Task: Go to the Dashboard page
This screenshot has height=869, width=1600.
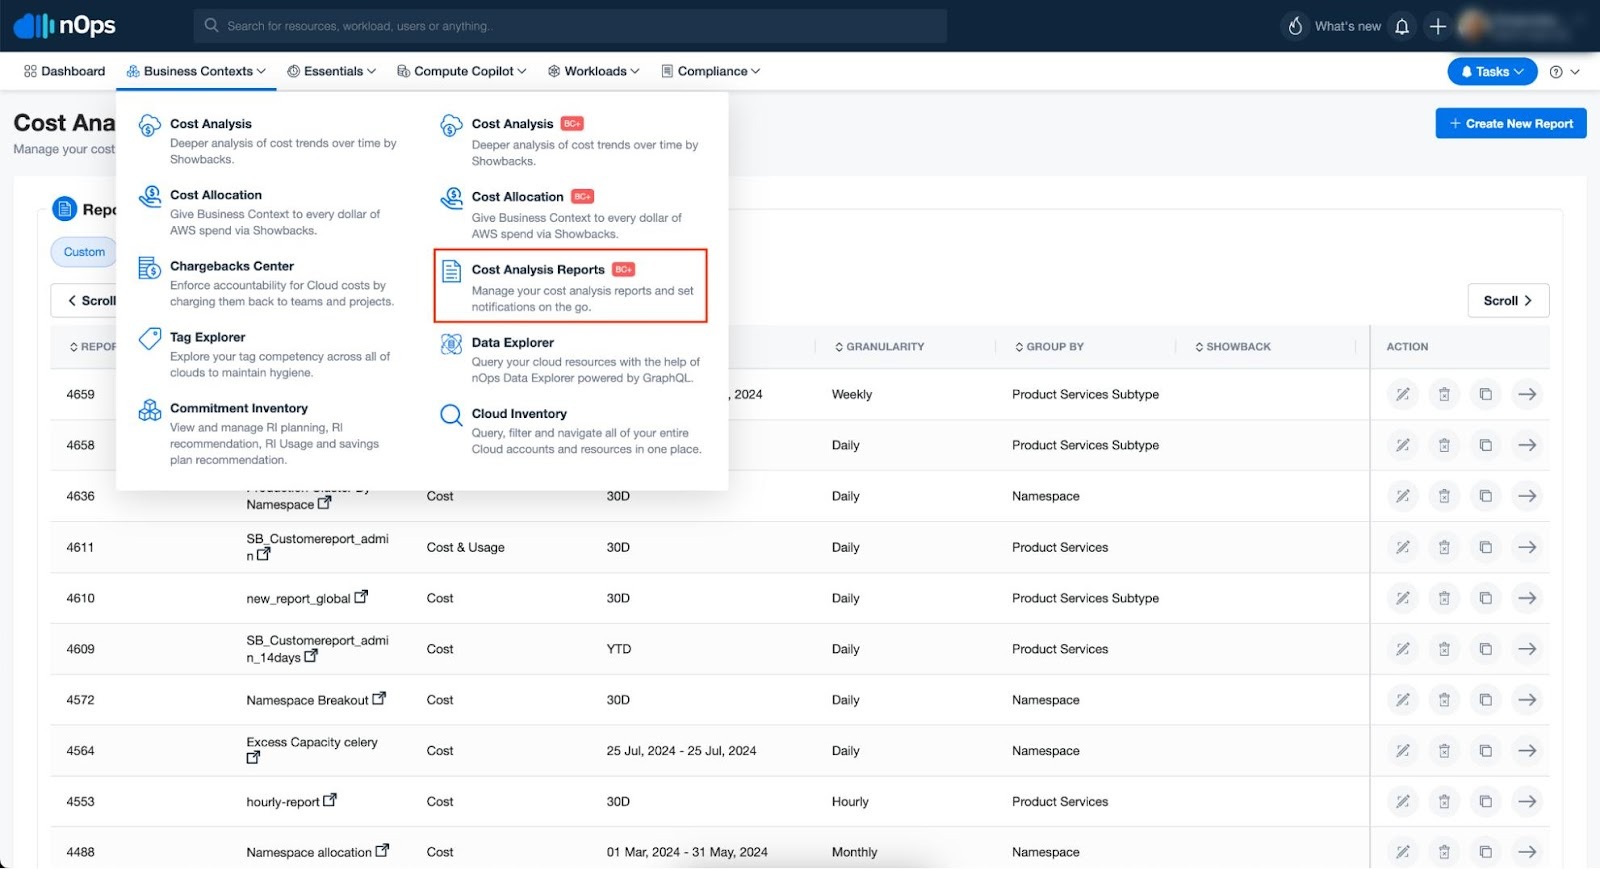Action: click(x=64, y=71)
